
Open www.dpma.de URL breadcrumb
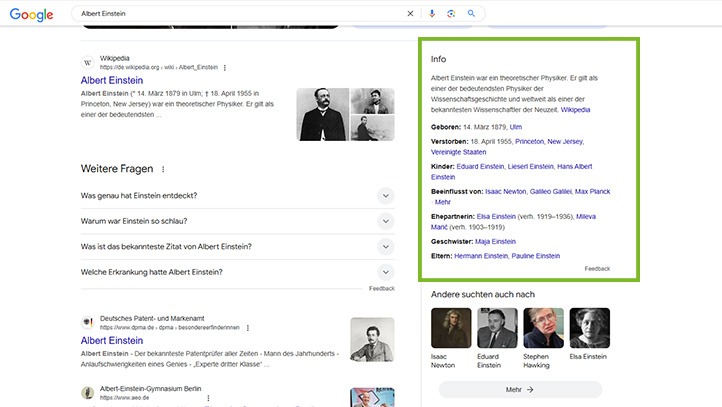(x=170, y=327)
